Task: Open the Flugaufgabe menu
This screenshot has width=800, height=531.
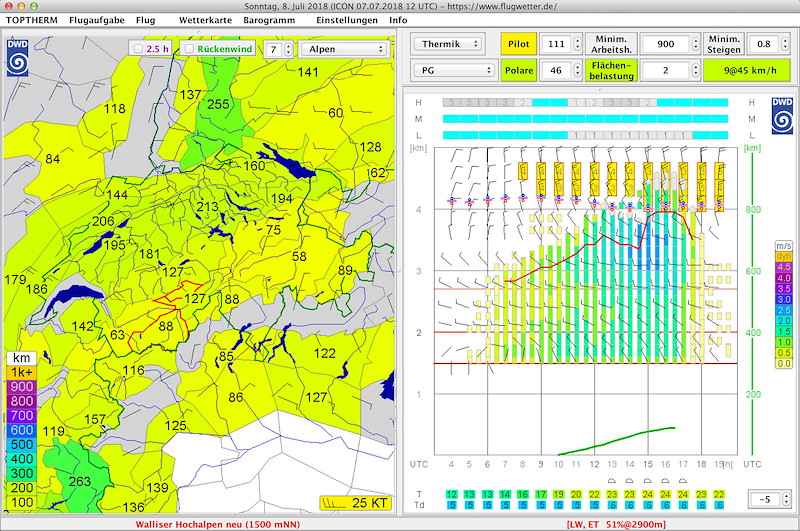Action: point(97,20)
